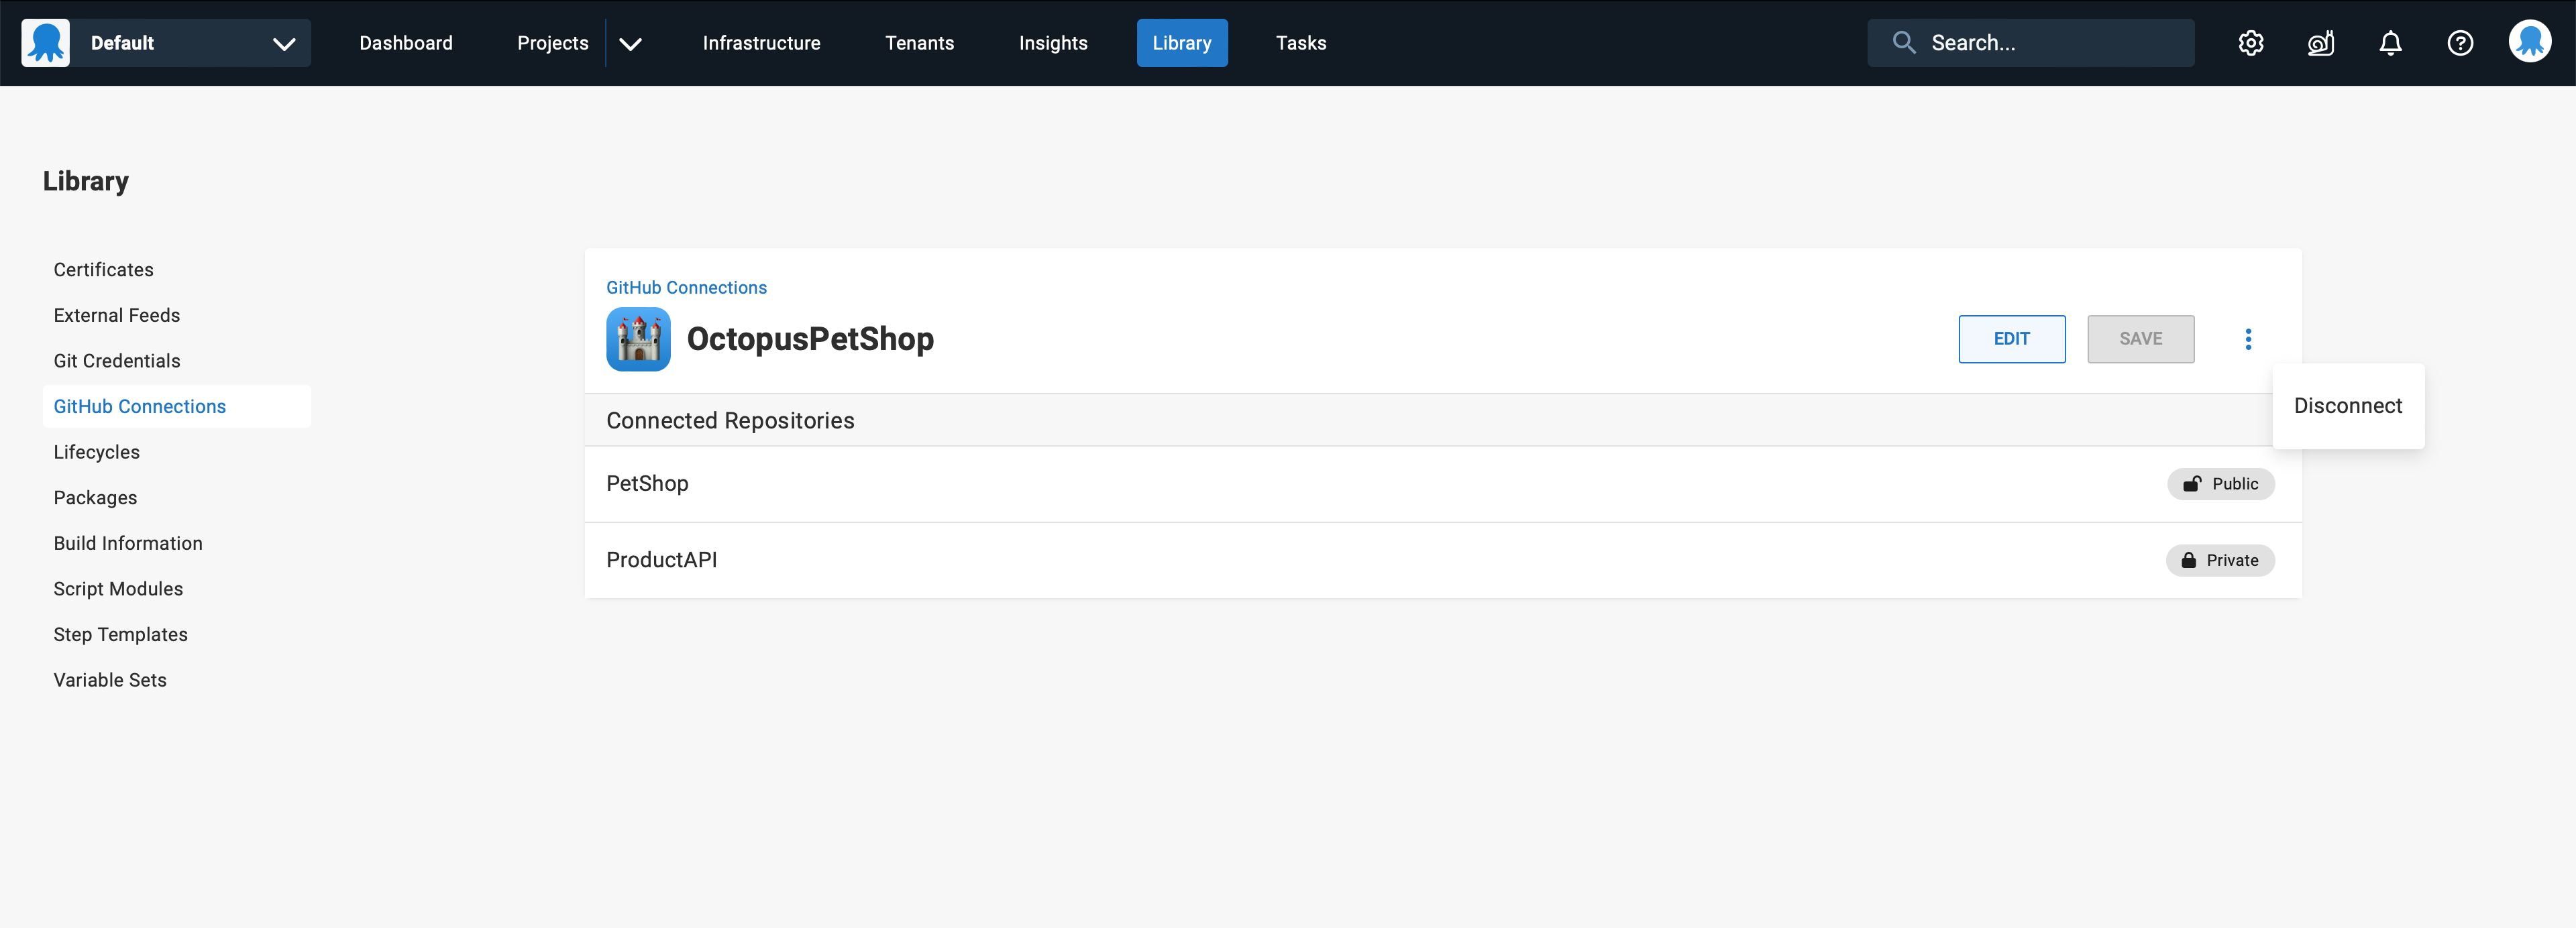Click inside the Search field
Viewport: 2576px width, 928px height.
tap(2030, 42)
